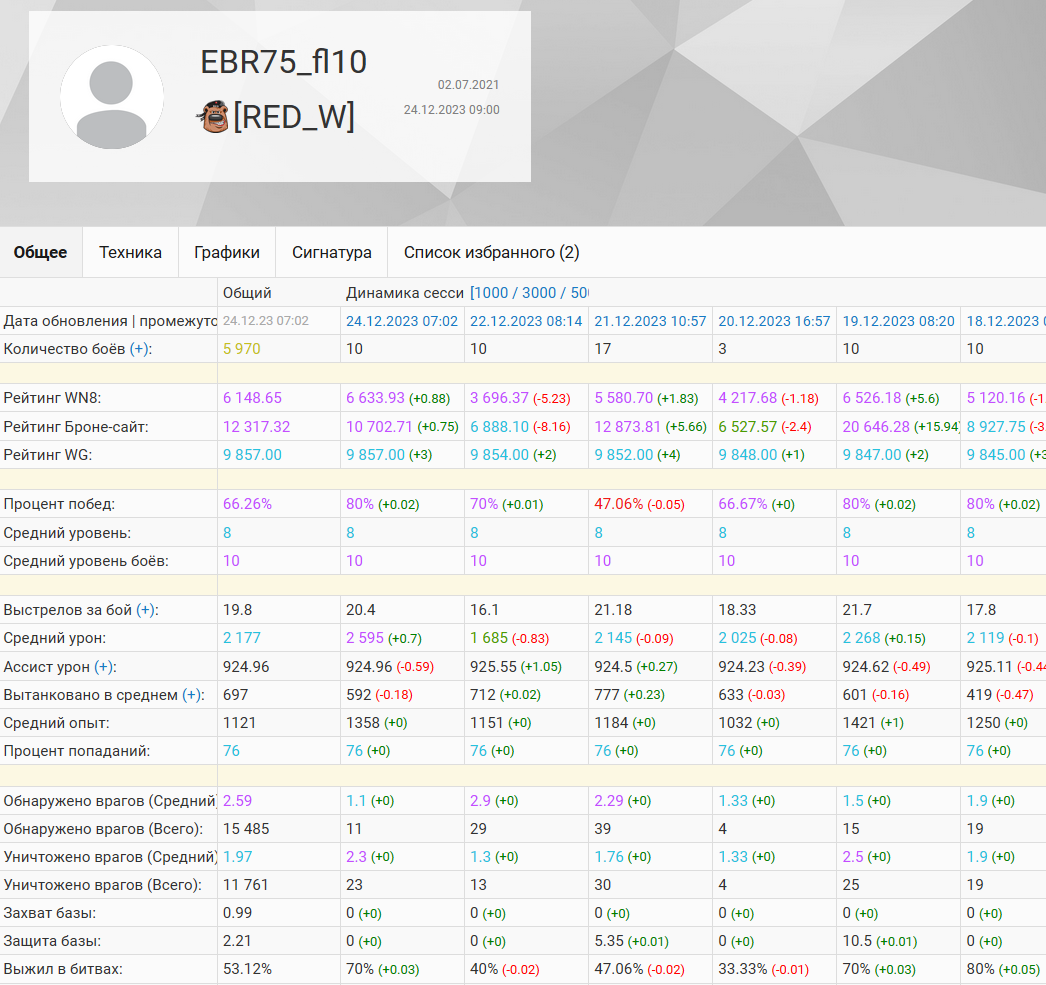The image size is (1046, 985).
Task: Expand the plus next to Количество боёв
Action: (140, 349)
